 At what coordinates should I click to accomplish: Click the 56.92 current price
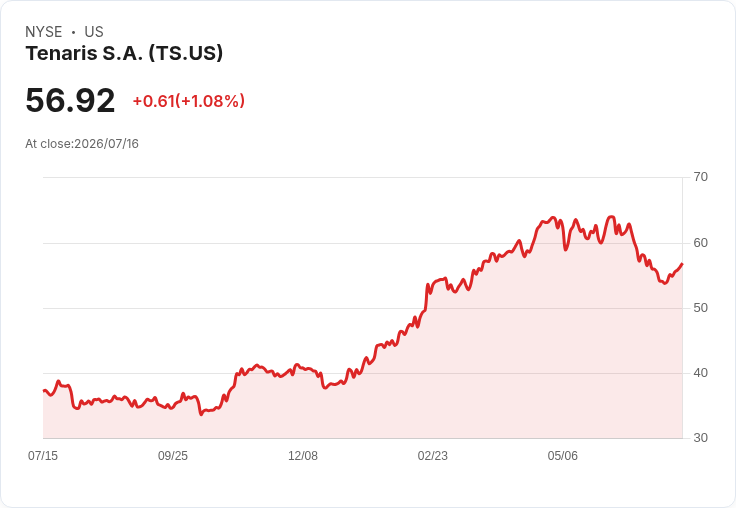(x=70, y=100)
